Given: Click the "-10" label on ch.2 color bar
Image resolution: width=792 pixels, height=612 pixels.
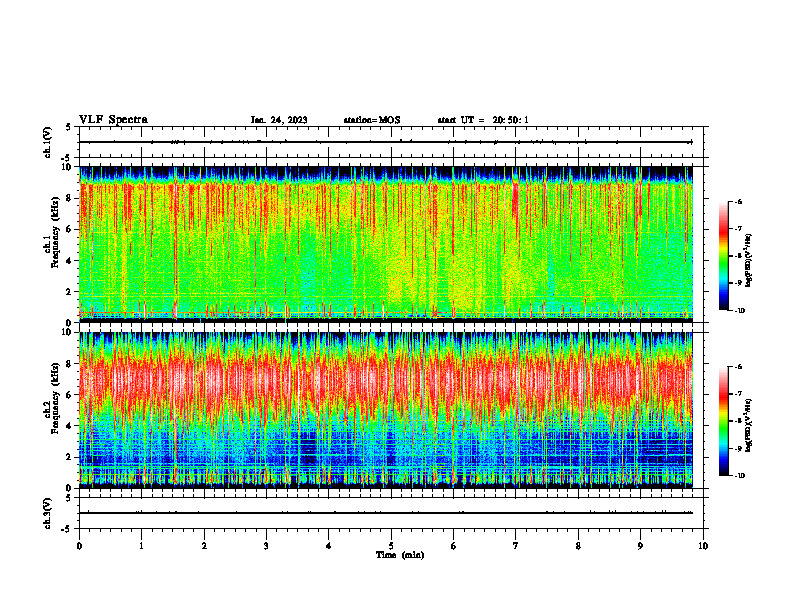Looking at the screenshot, I should [740, 476].
